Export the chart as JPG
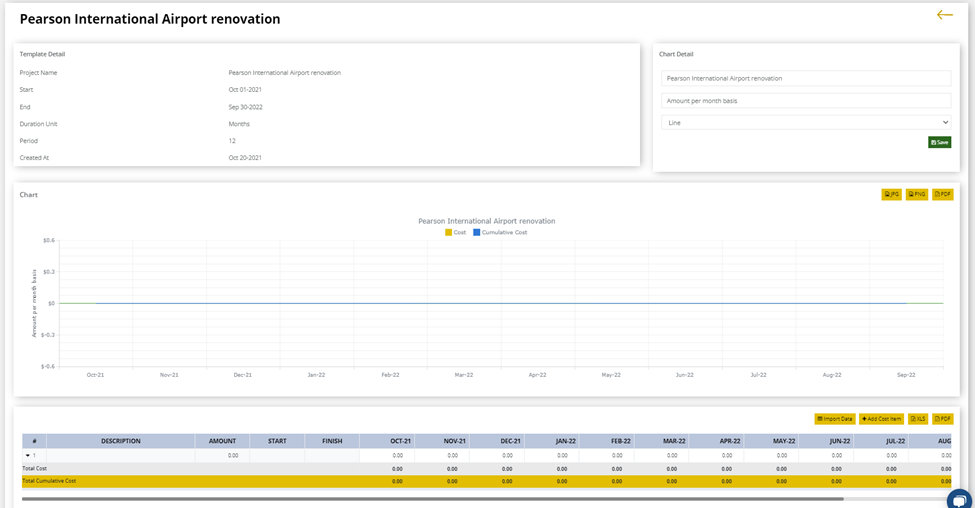Screen dimensions: 975x508 pyautogui.click(x=892, y=195)
